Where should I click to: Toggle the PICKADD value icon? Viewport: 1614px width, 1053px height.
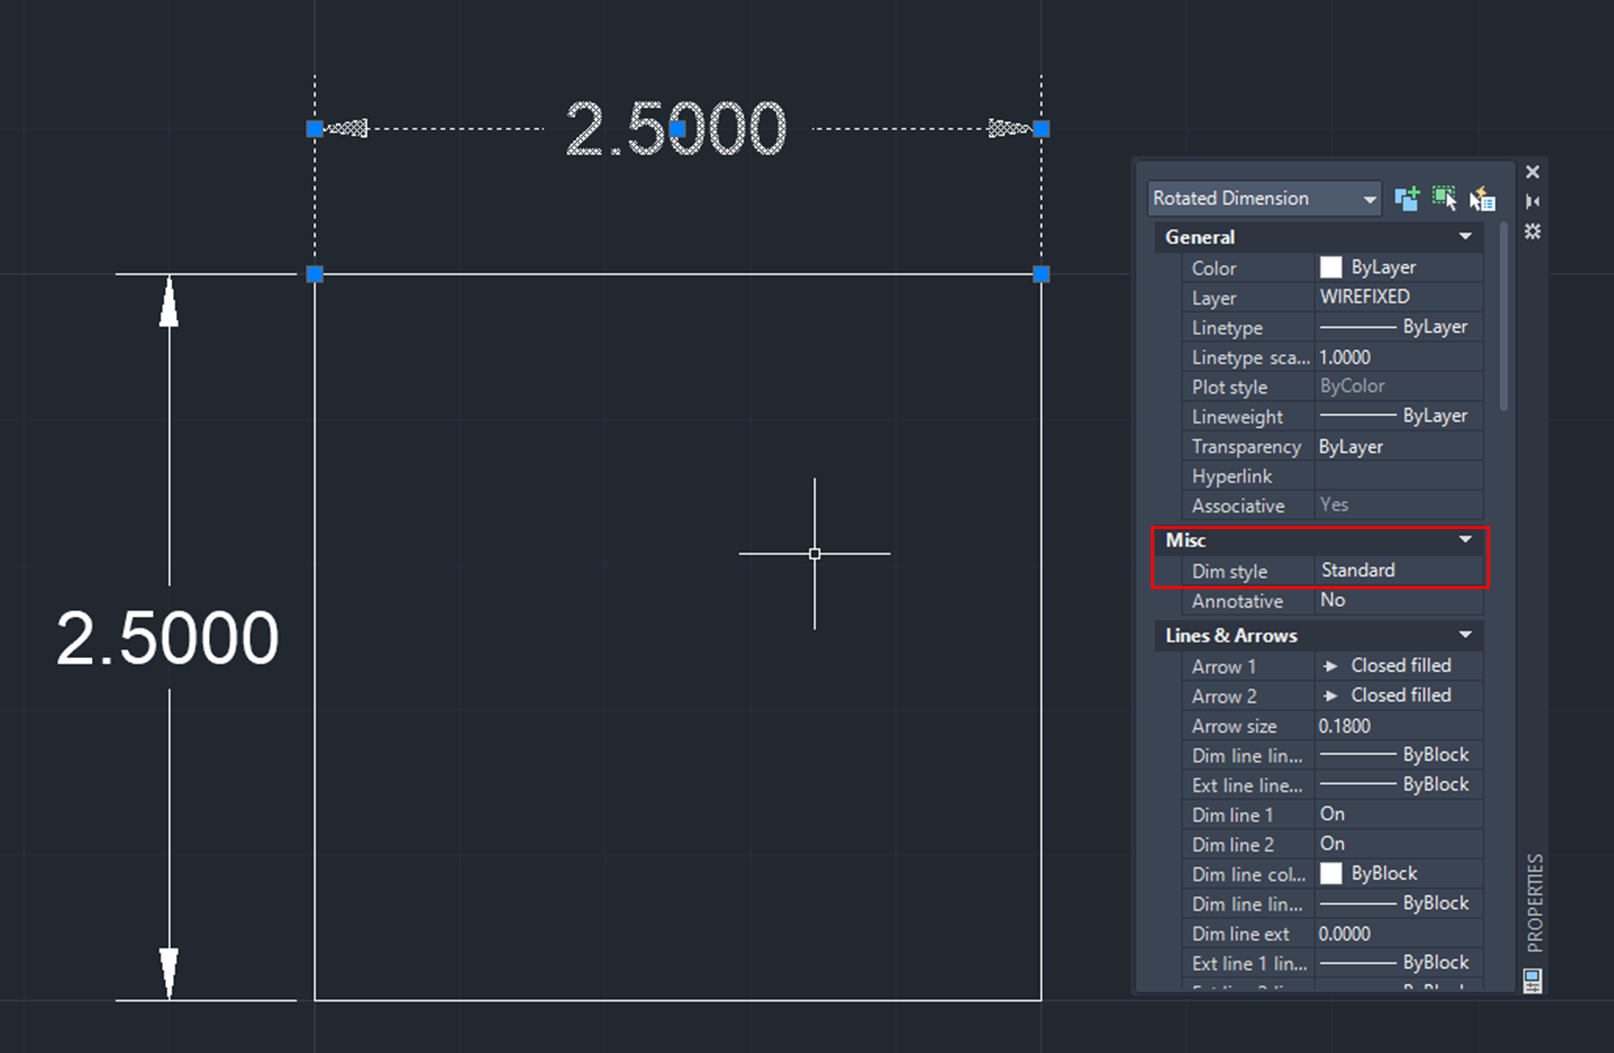click(x=1407, y=198)
